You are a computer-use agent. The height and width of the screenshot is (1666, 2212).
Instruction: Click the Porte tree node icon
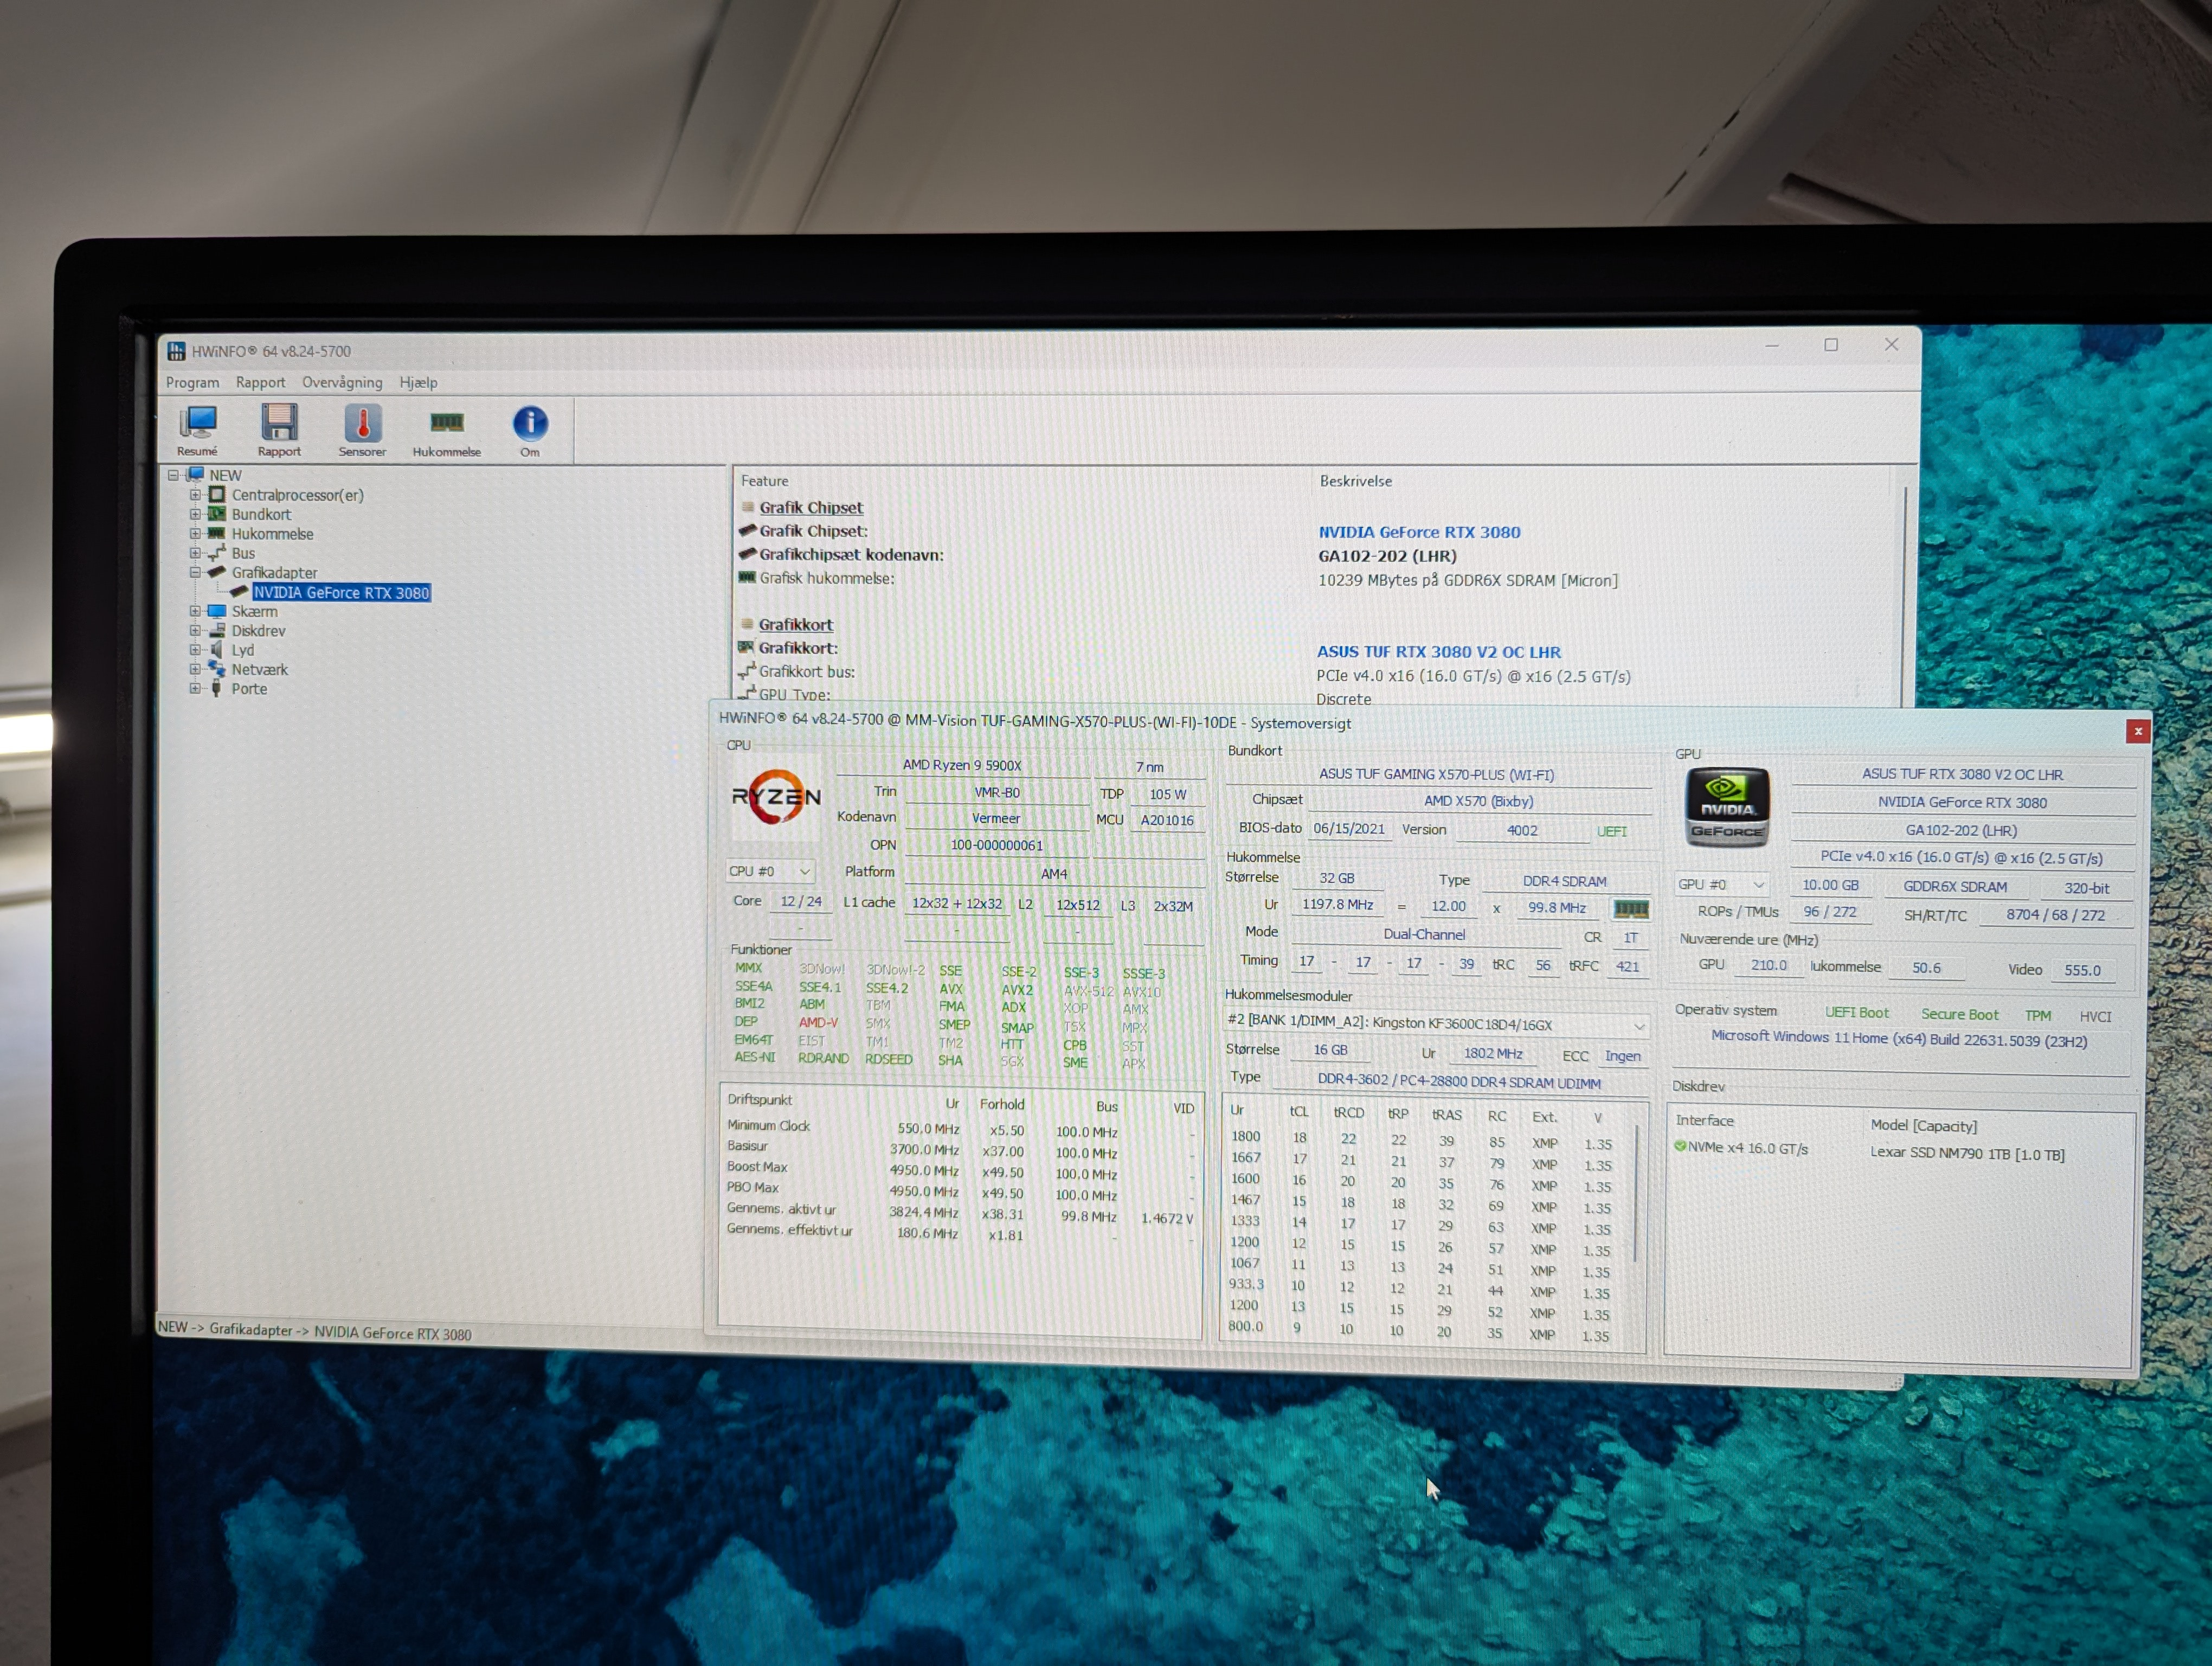tap(217, 689)
